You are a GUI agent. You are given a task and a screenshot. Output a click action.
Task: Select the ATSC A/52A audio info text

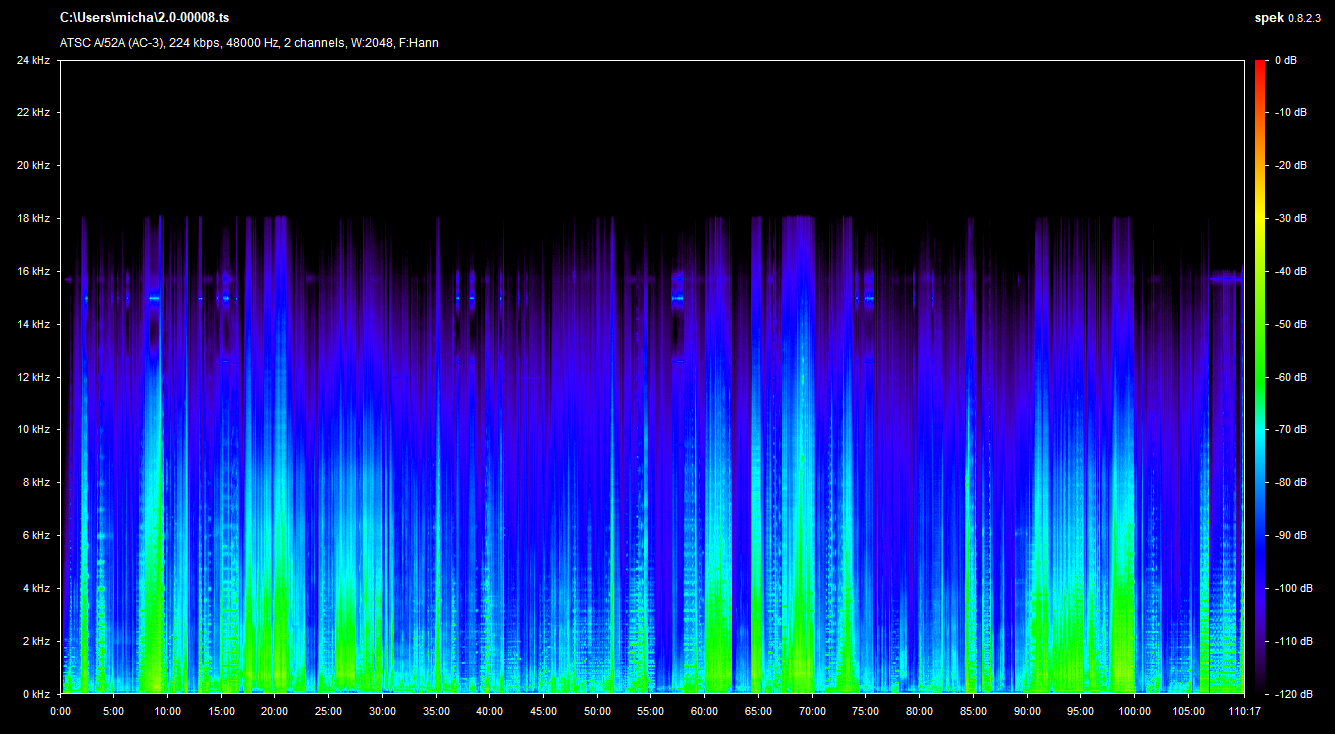(x=249, y=43)
